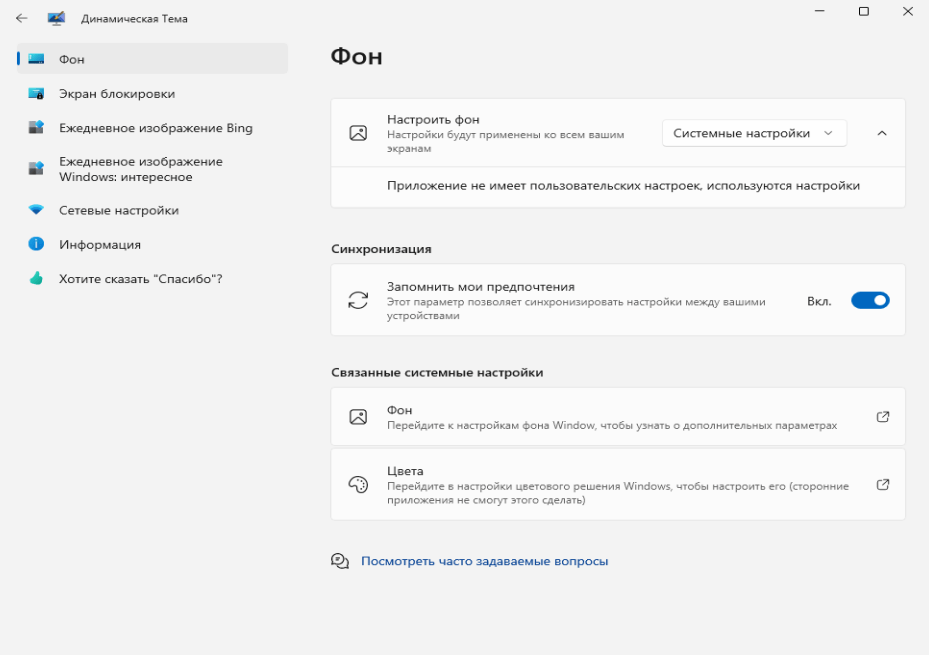929x655 pixels.
Task: Go back with the arrow button
Action: pyautogui.click(x=22, y=18)
